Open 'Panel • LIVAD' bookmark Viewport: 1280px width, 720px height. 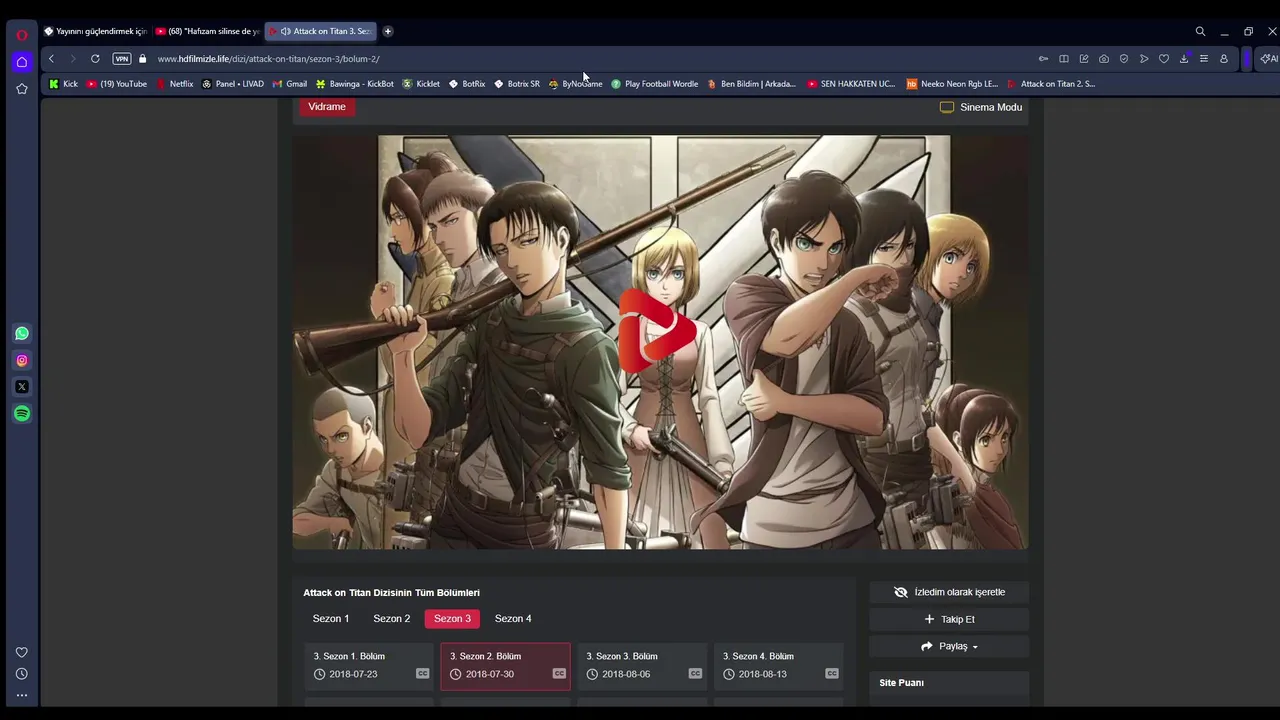click(x=233, y=84)
